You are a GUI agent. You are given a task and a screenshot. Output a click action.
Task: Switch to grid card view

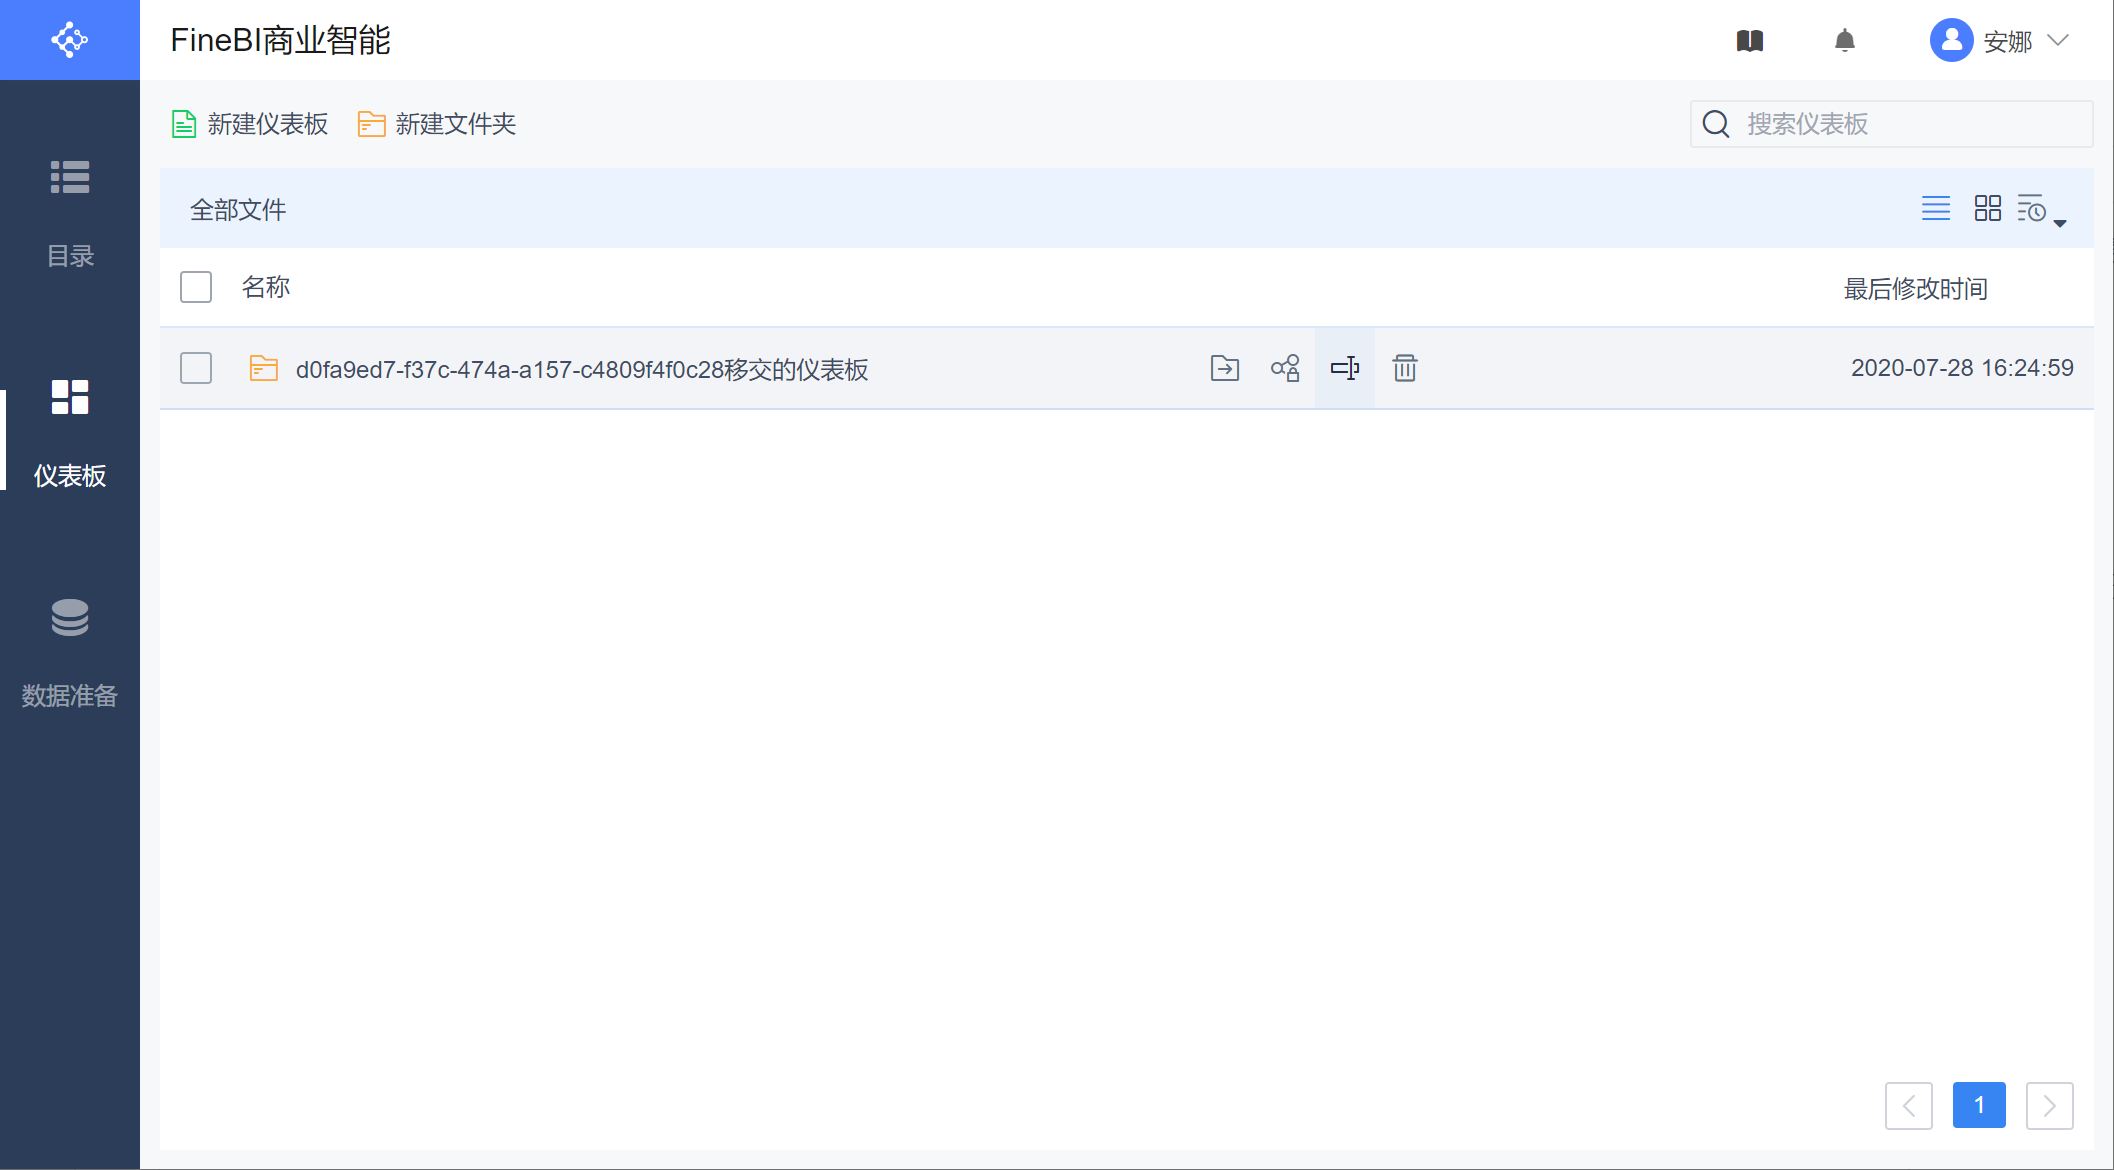point(1987,208)
